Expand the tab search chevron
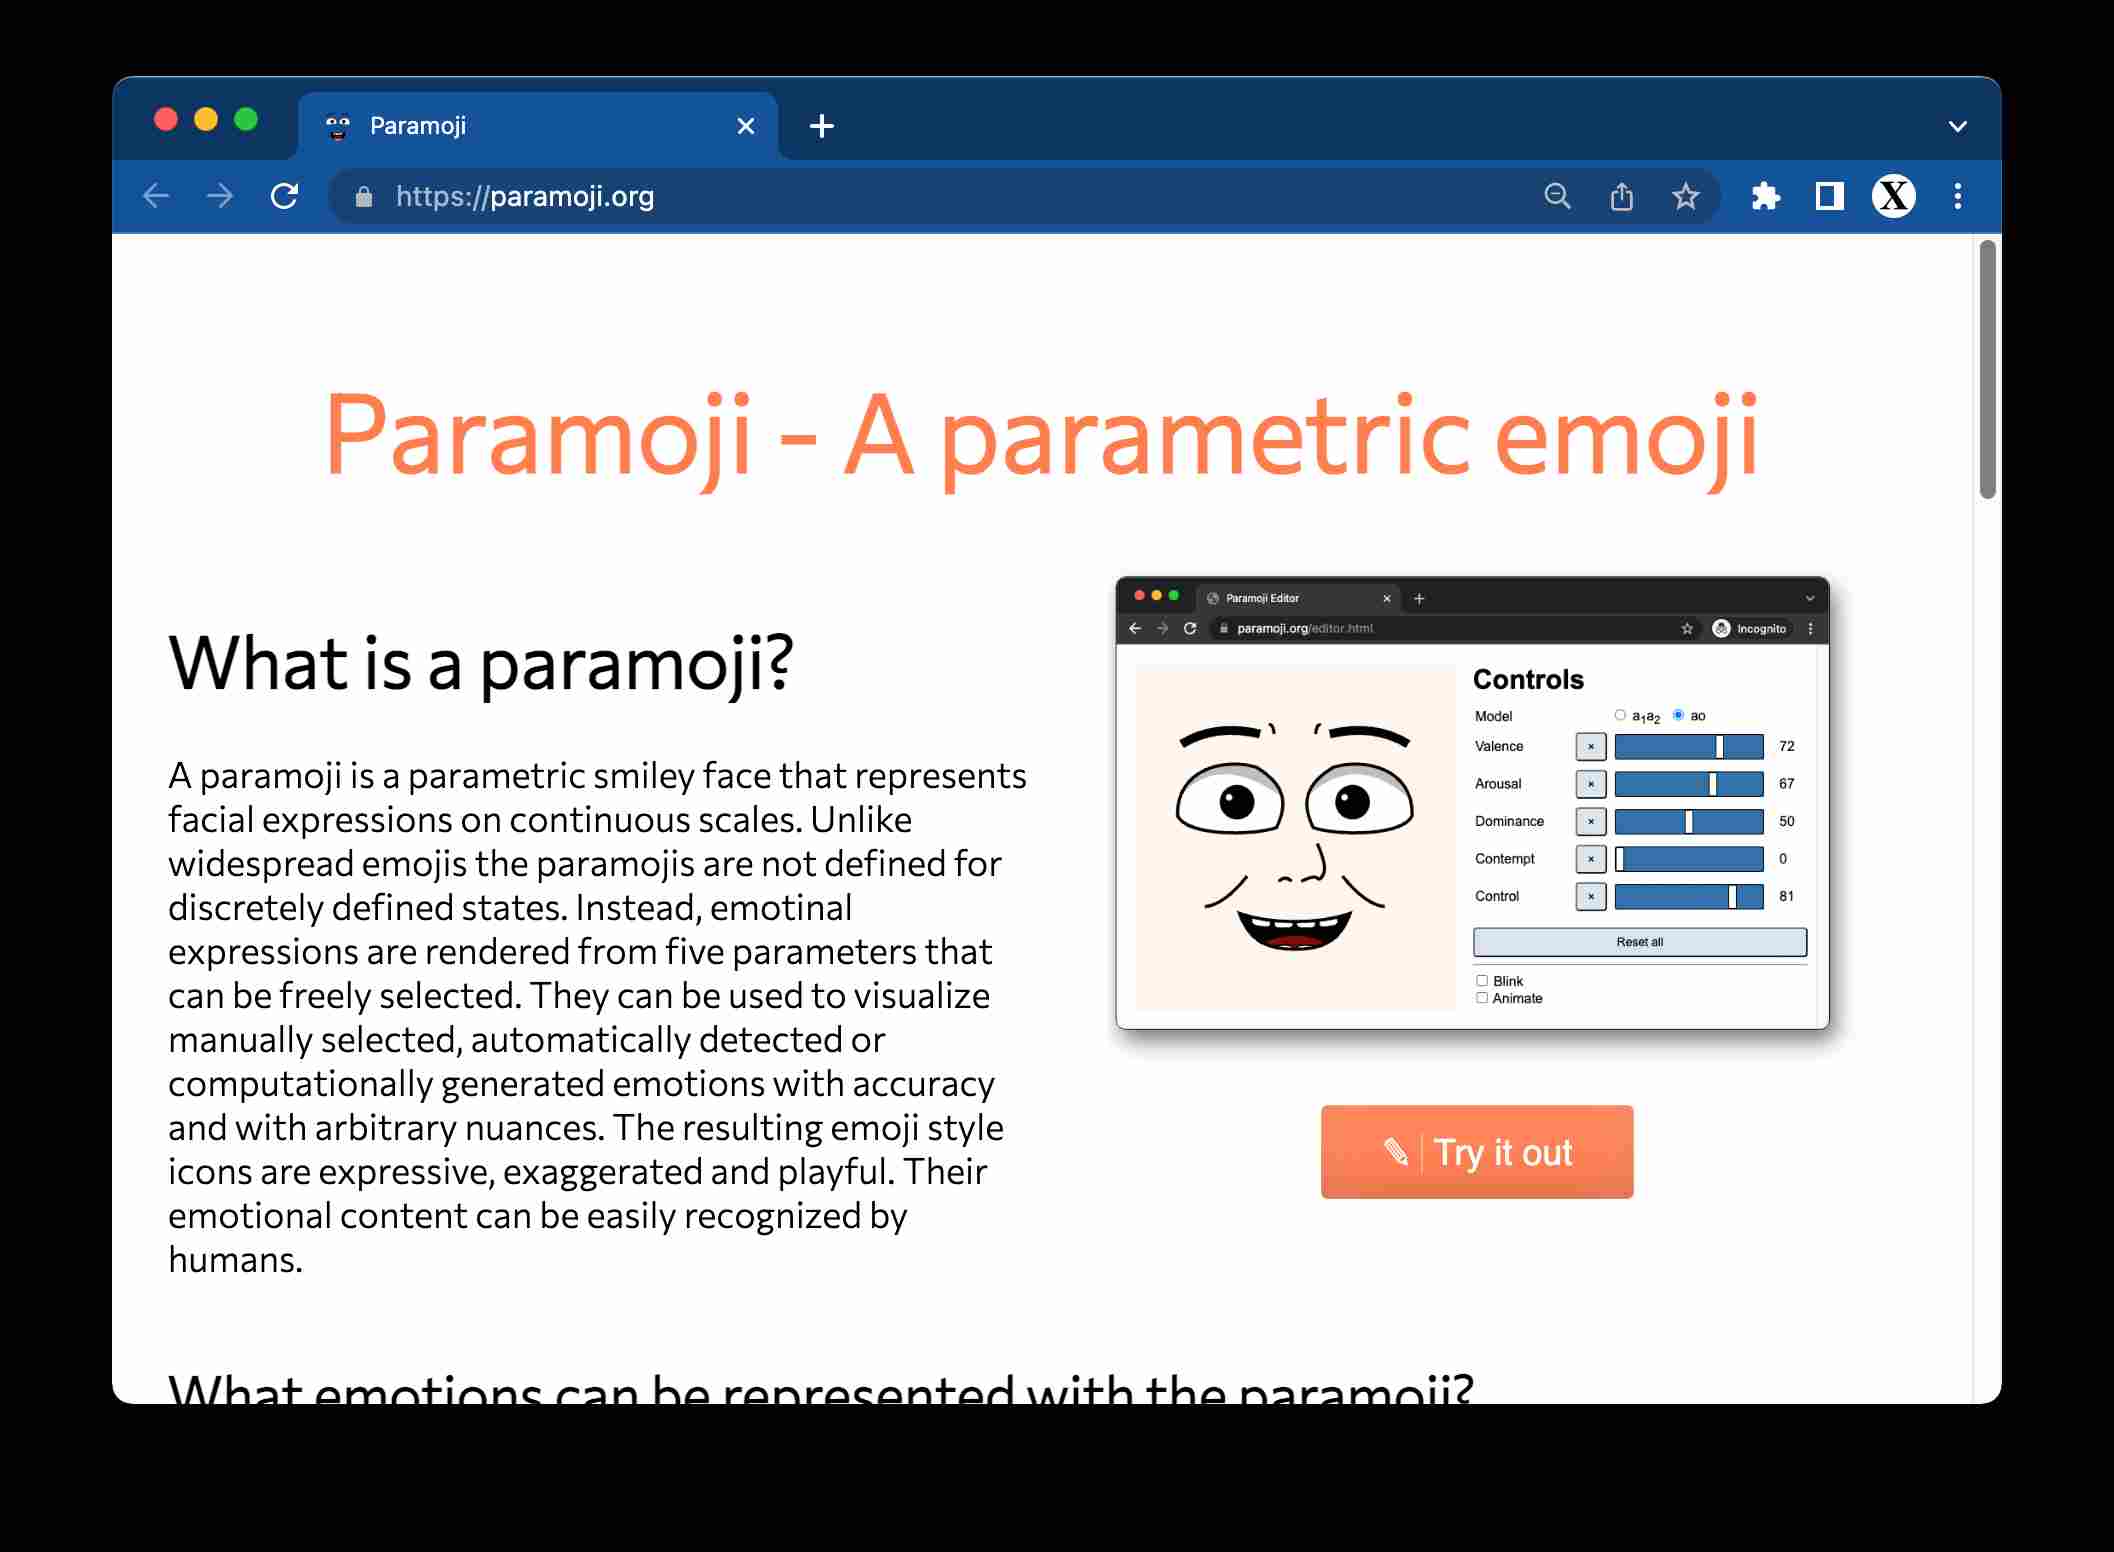Viewport: 2114px width, 1552px height. click(1957, 126)
